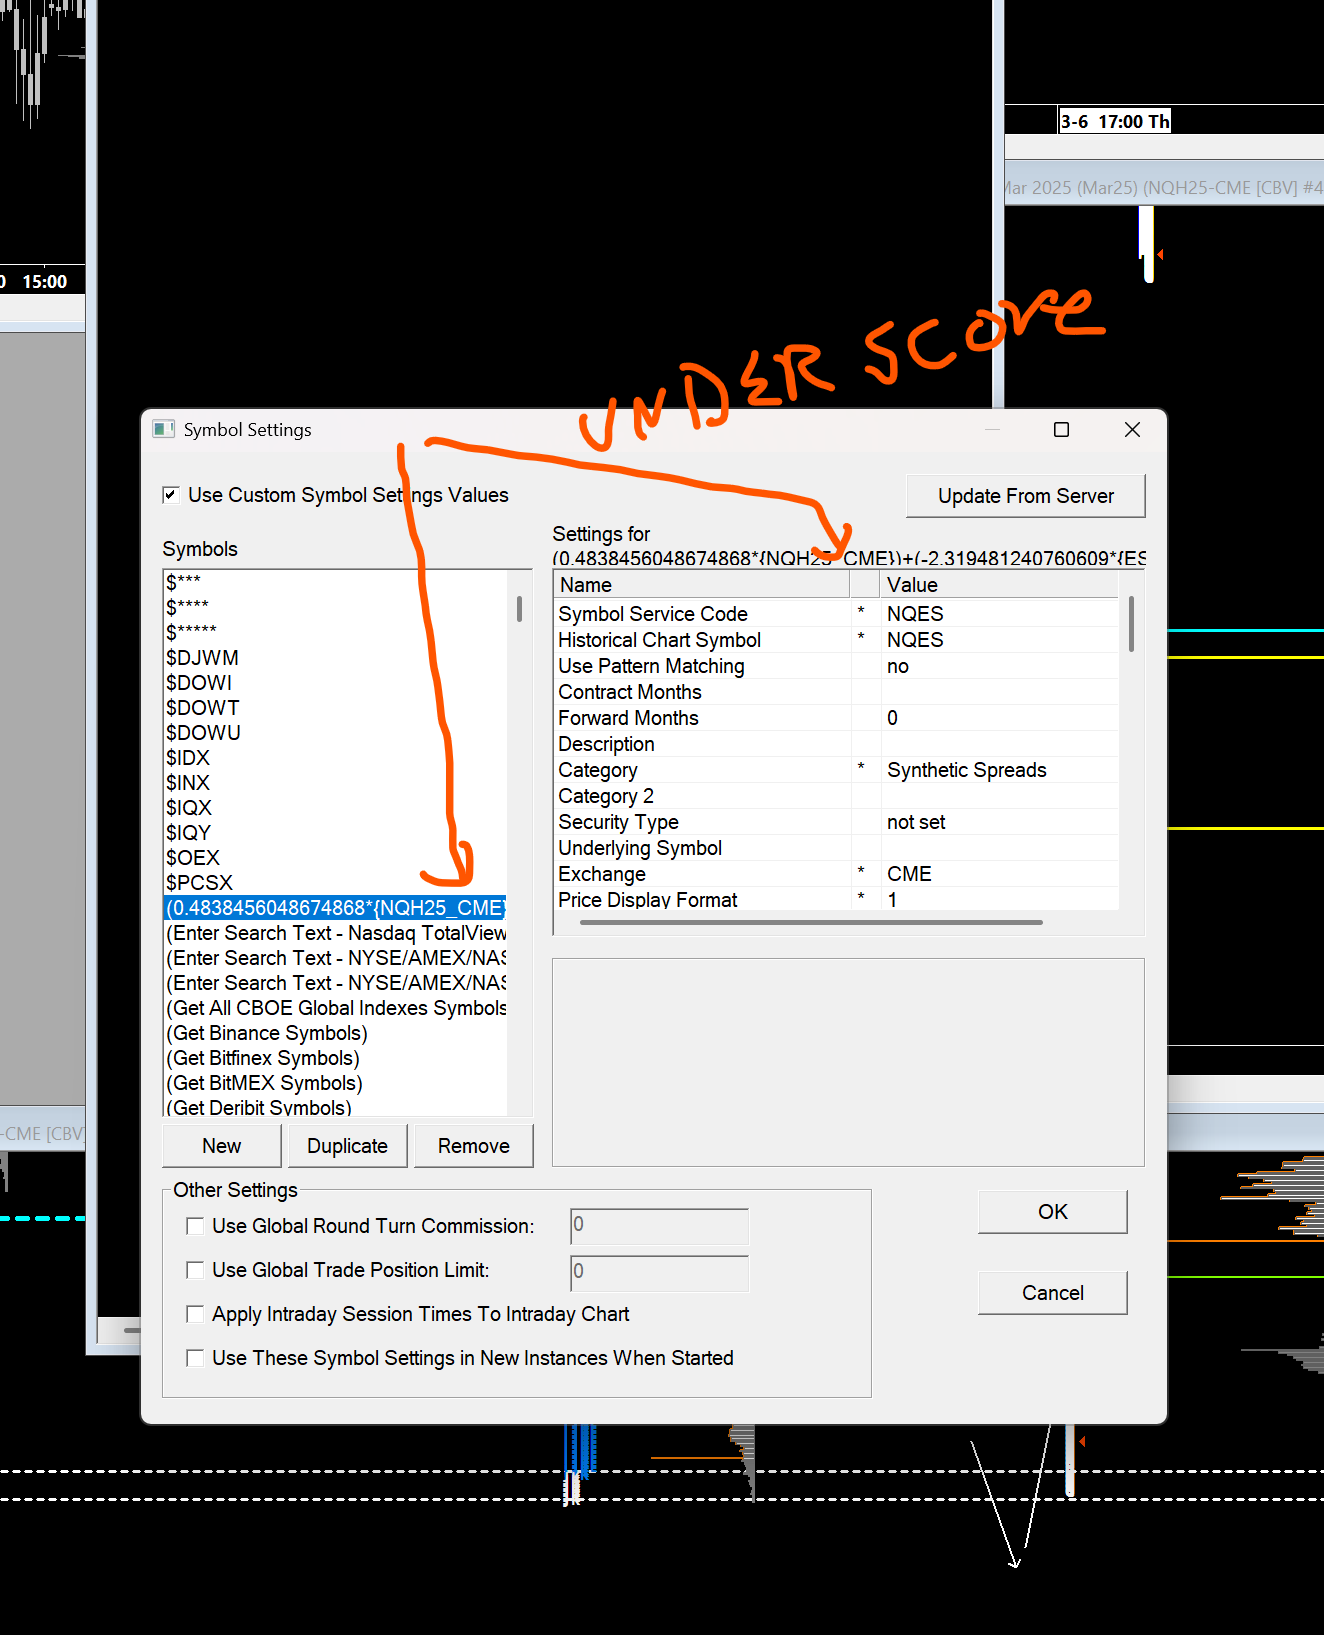Select the Nasdaq TotalView search entry
Image resolution: width=1324 pixels, height=1635 pixels.
pyautogui.click(x=335, y=933)
